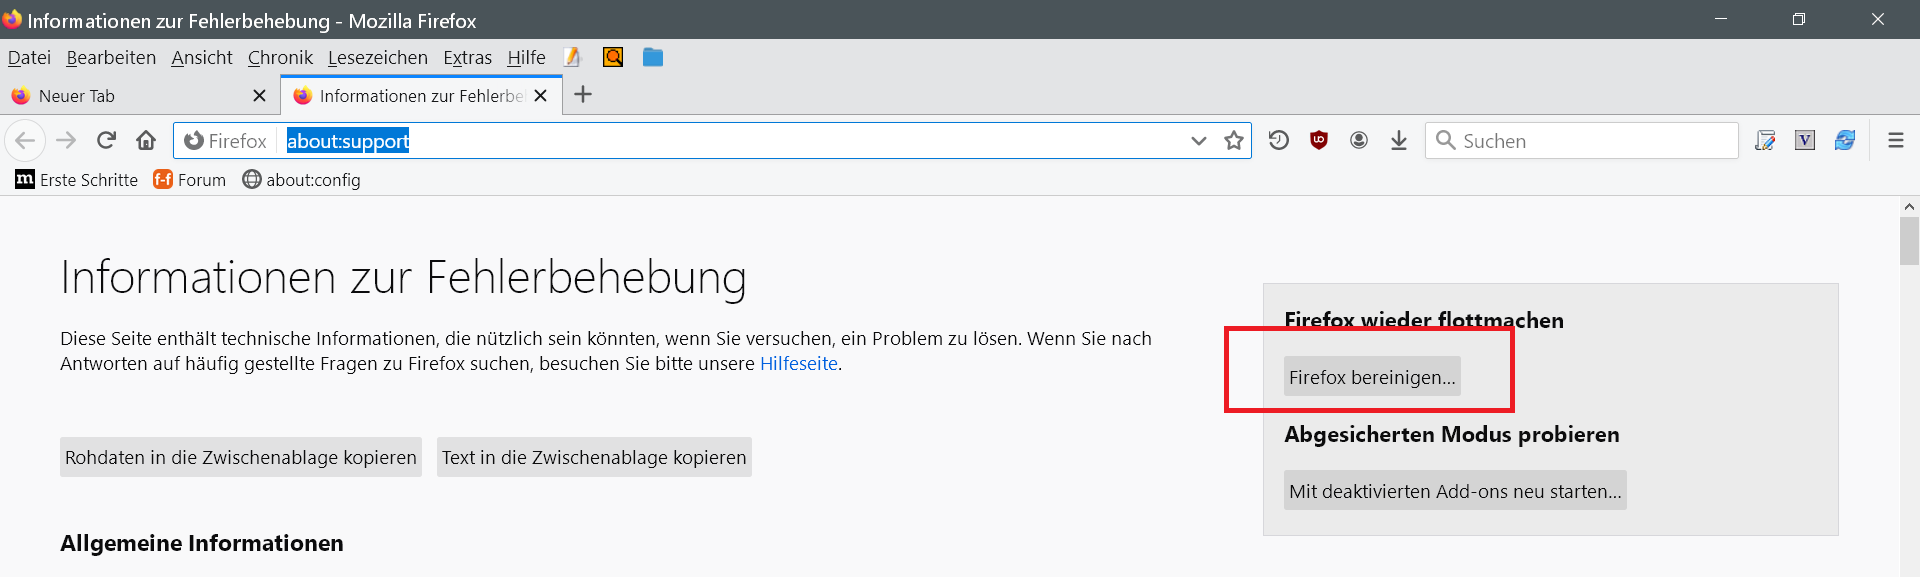Show downloads via the download arrow icon
The width and height of the screenshot is (1920, 577).
point(1399,141)
